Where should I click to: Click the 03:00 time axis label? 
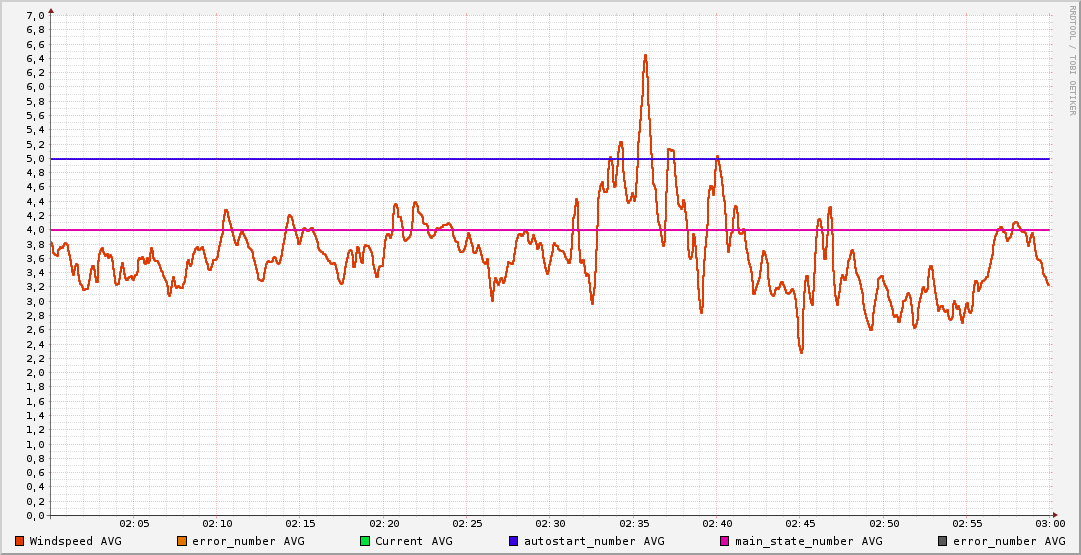(x=1050, y=524)
